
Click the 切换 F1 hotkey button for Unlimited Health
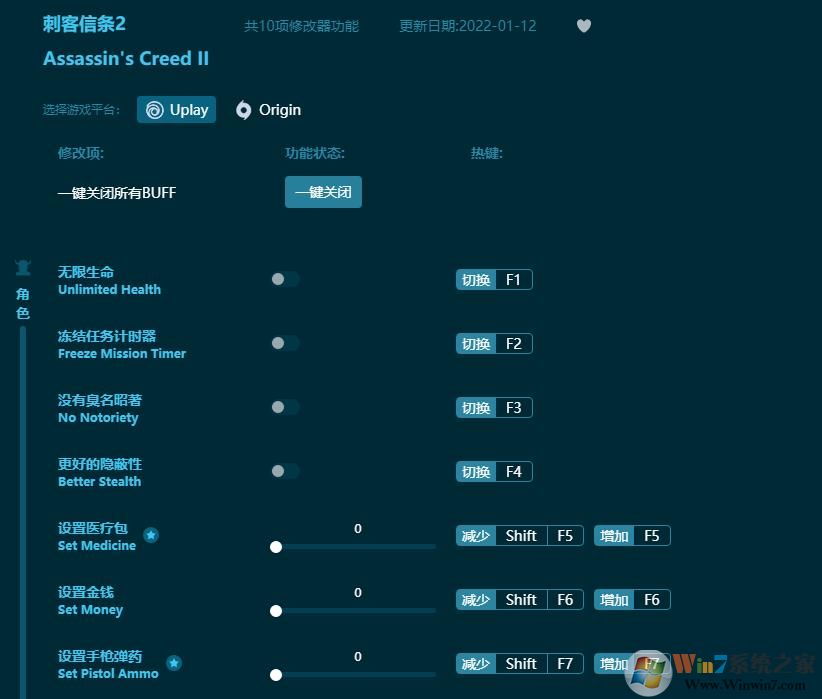point(494,280)
